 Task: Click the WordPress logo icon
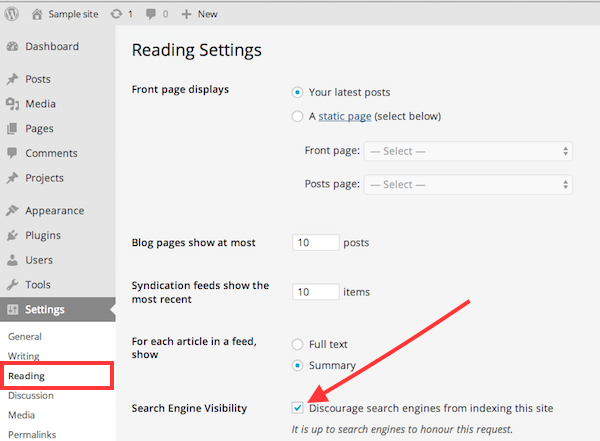pos(12,14)
